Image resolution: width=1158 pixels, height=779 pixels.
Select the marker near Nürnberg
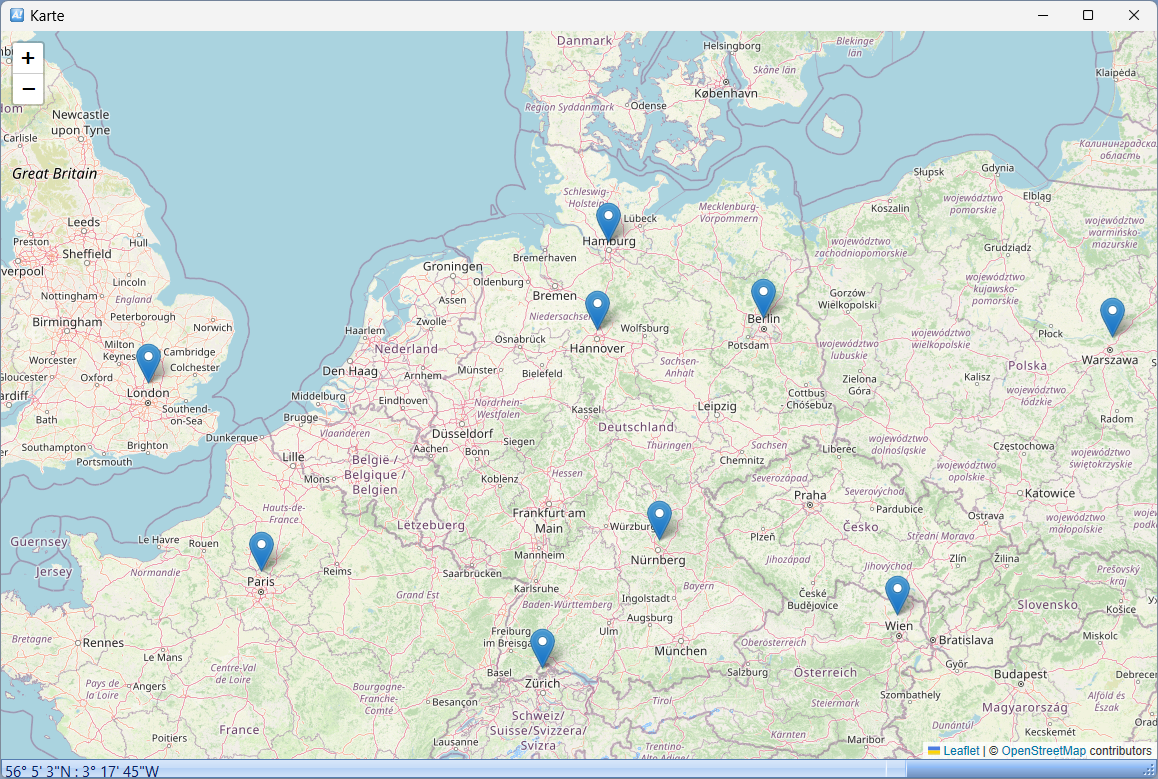(659, 518)
